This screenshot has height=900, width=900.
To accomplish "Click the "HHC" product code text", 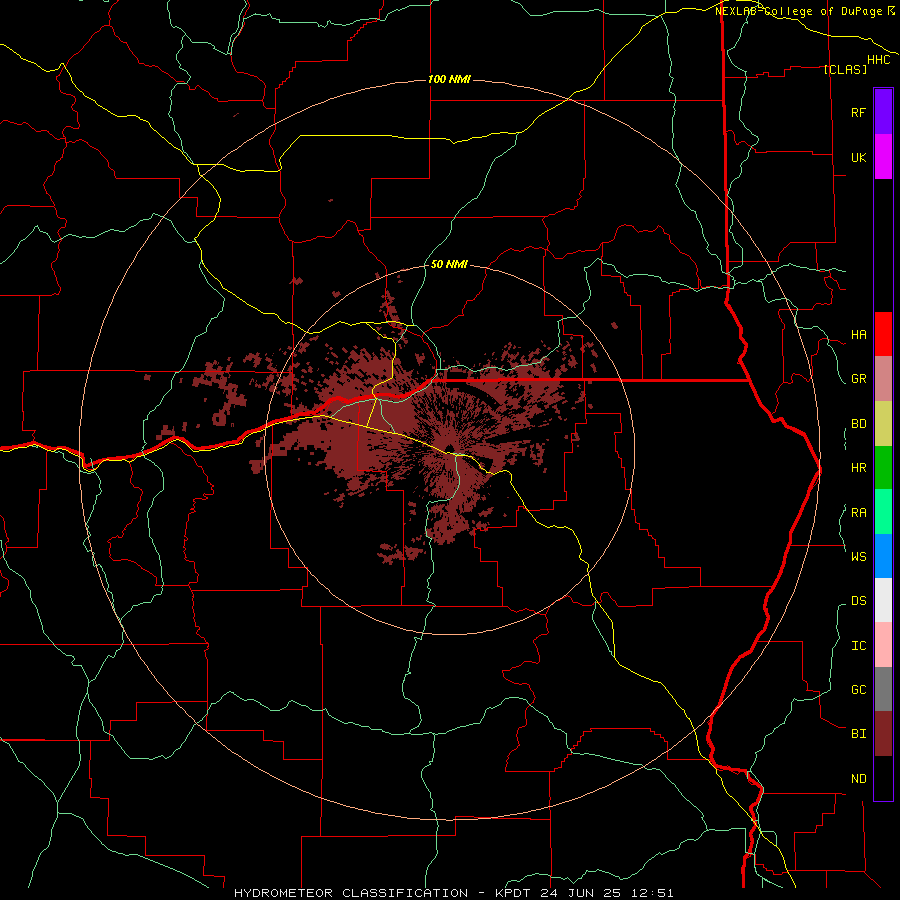I will point(878,60).
